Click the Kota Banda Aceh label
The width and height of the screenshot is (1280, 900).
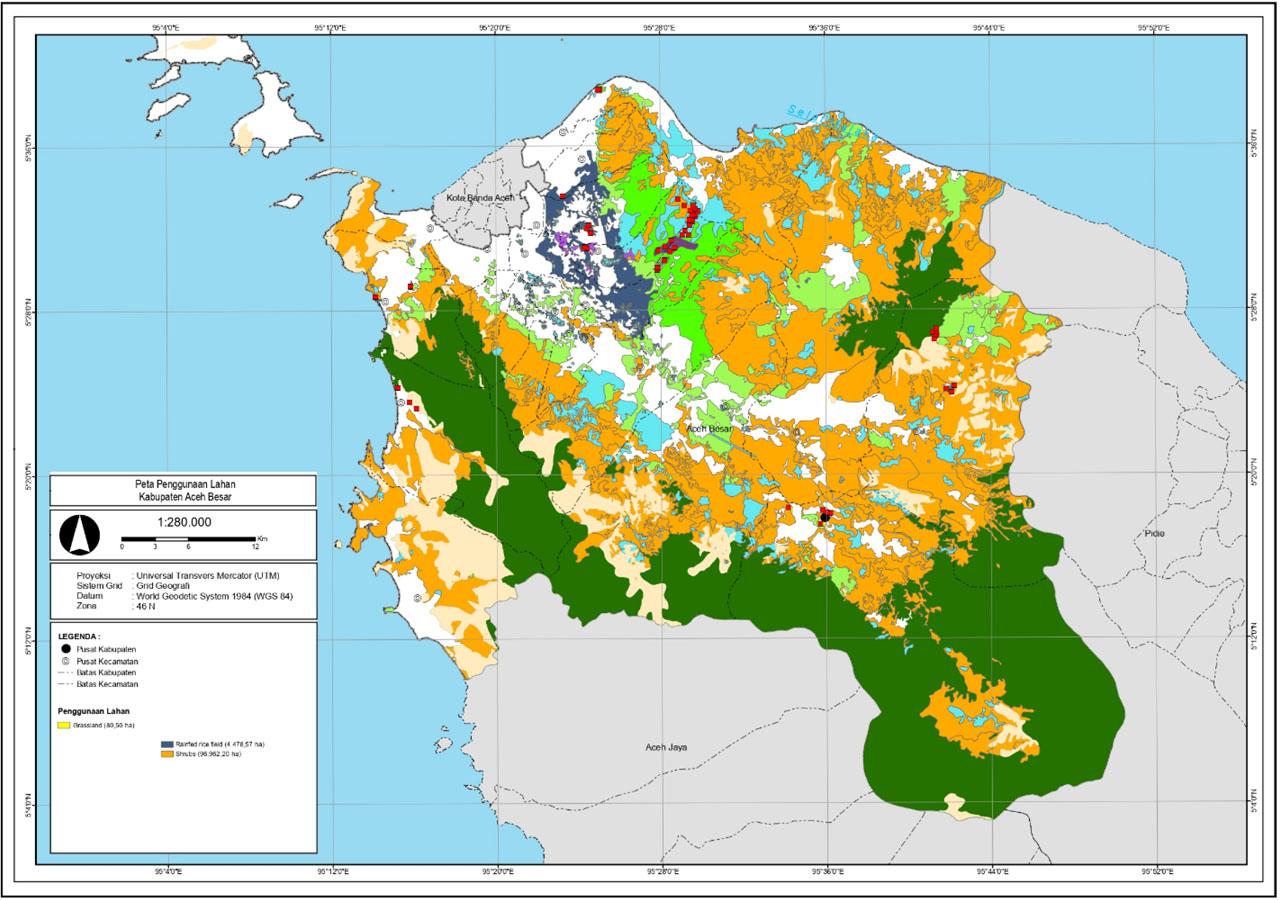(483, 198)
